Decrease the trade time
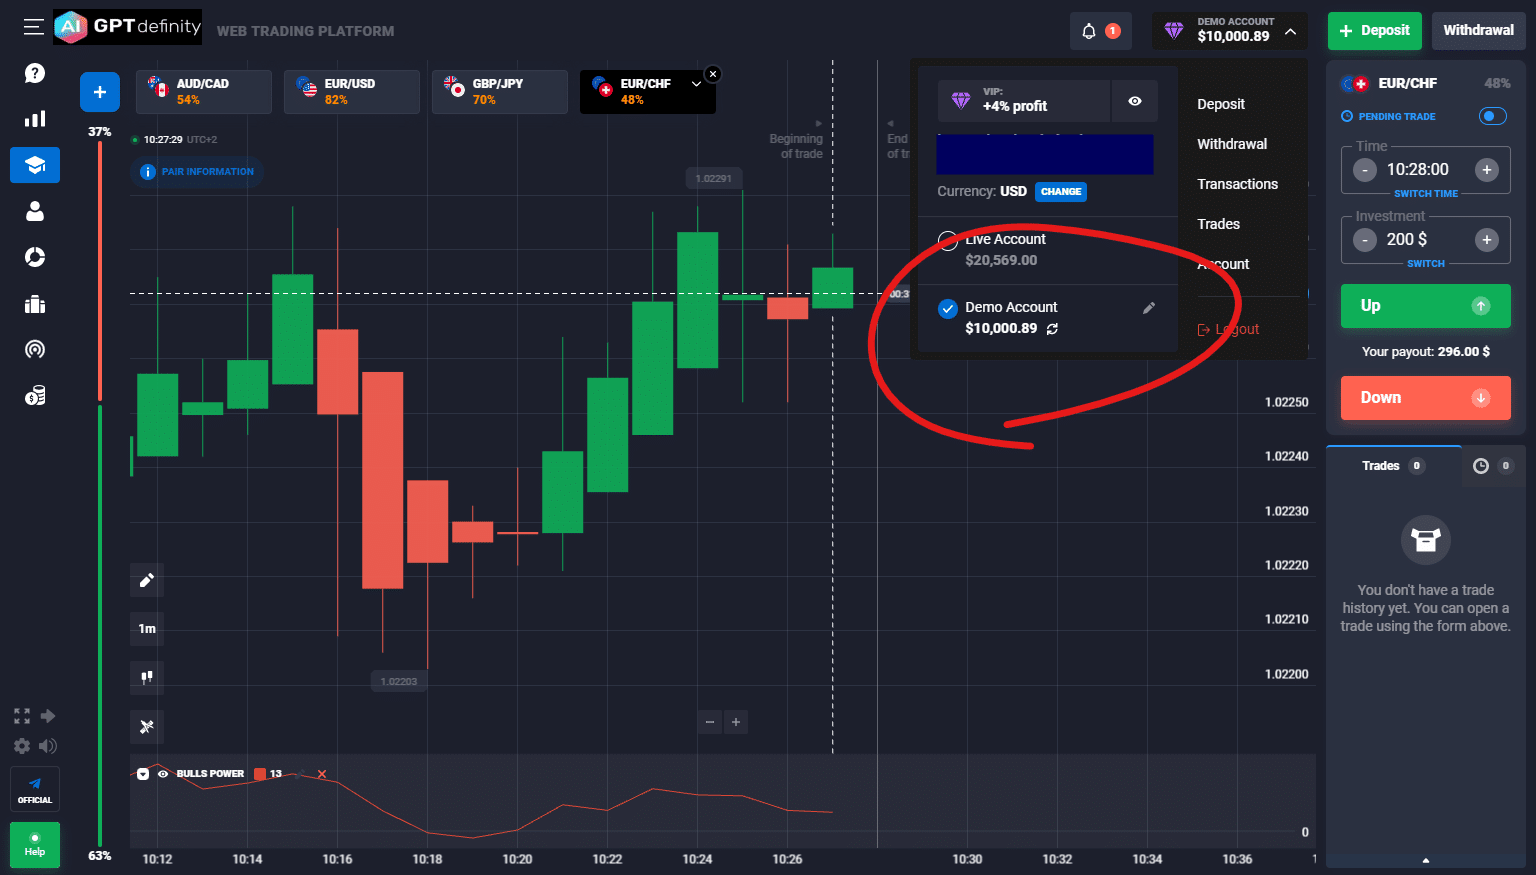 point(1365,170)
